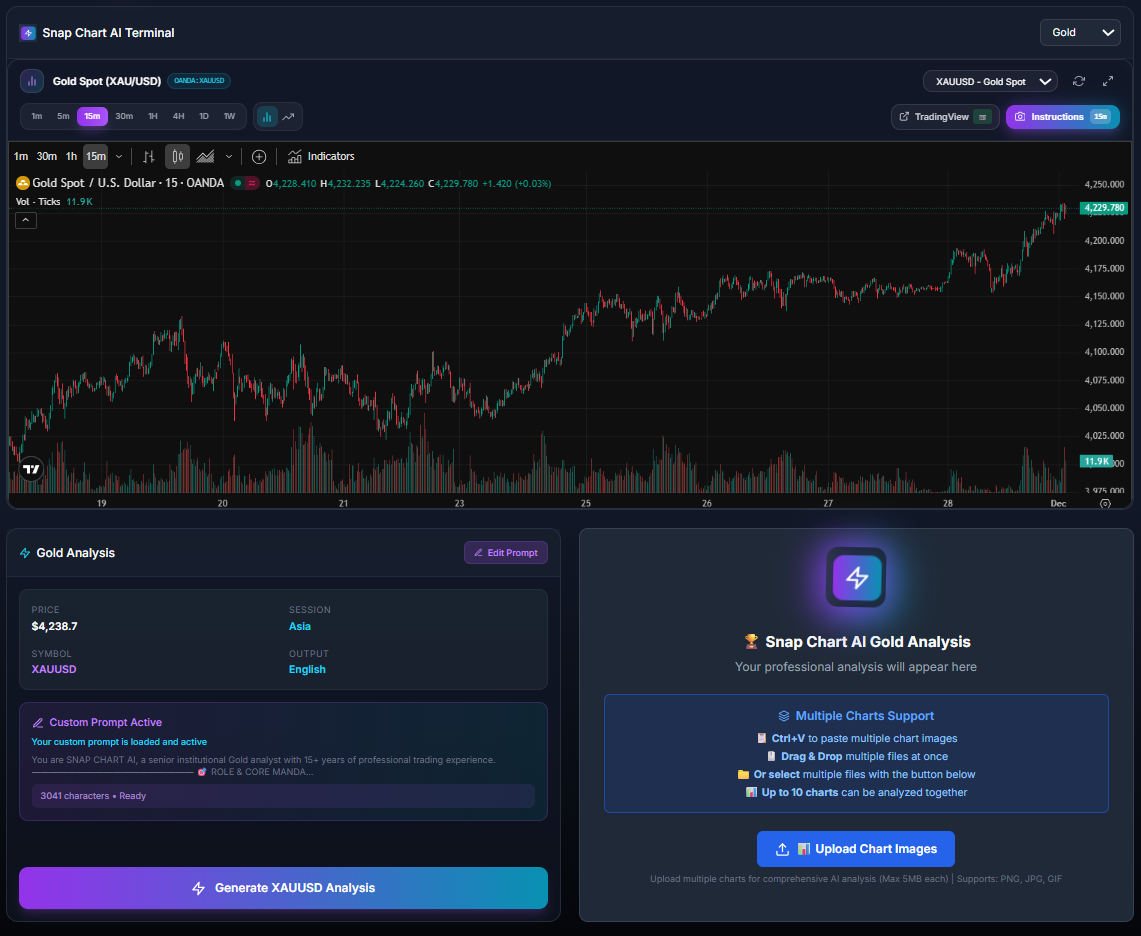The image size is (1141, 936).
Task: Select the Candles chart style icon
Action: pos(178,156)
